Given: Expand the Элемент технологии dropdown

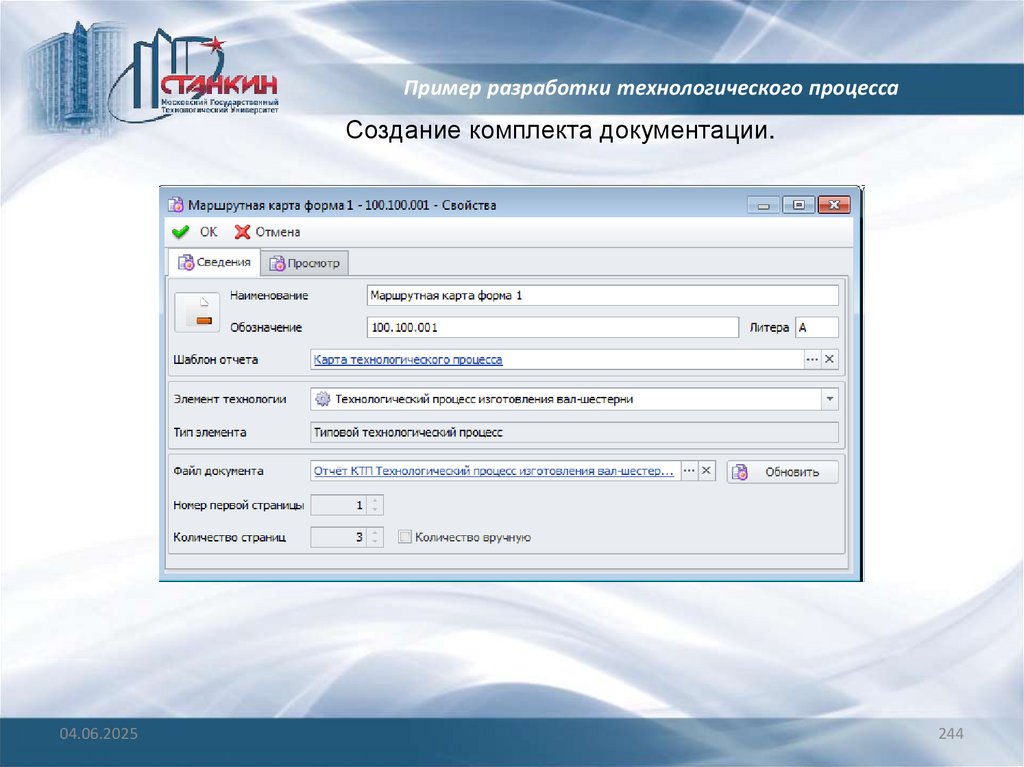Looking at the screenshot, I should [829, 399].
